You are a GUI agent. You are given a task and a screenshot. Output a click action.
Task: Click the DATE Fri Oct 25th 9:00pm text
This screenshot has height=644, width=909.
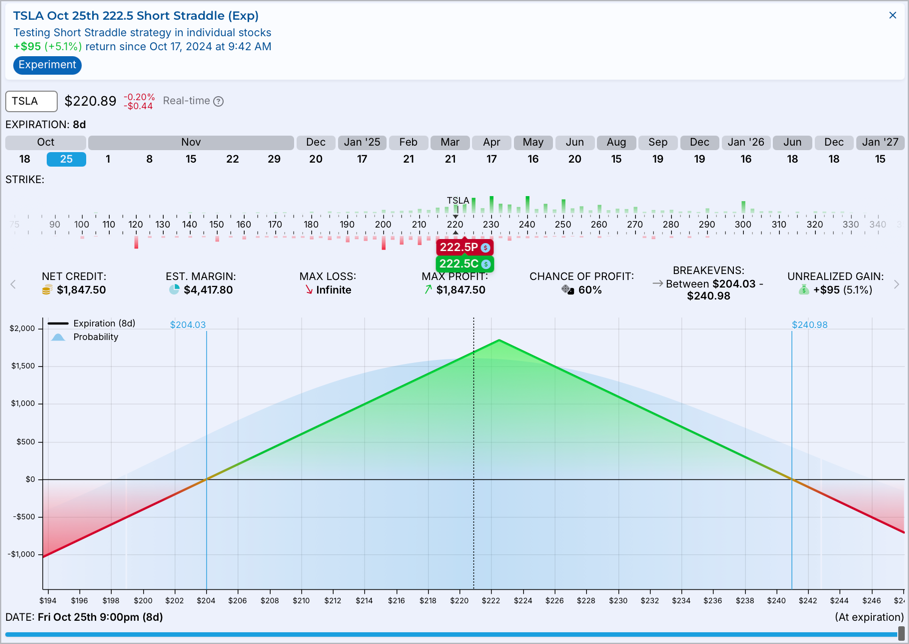84,617
